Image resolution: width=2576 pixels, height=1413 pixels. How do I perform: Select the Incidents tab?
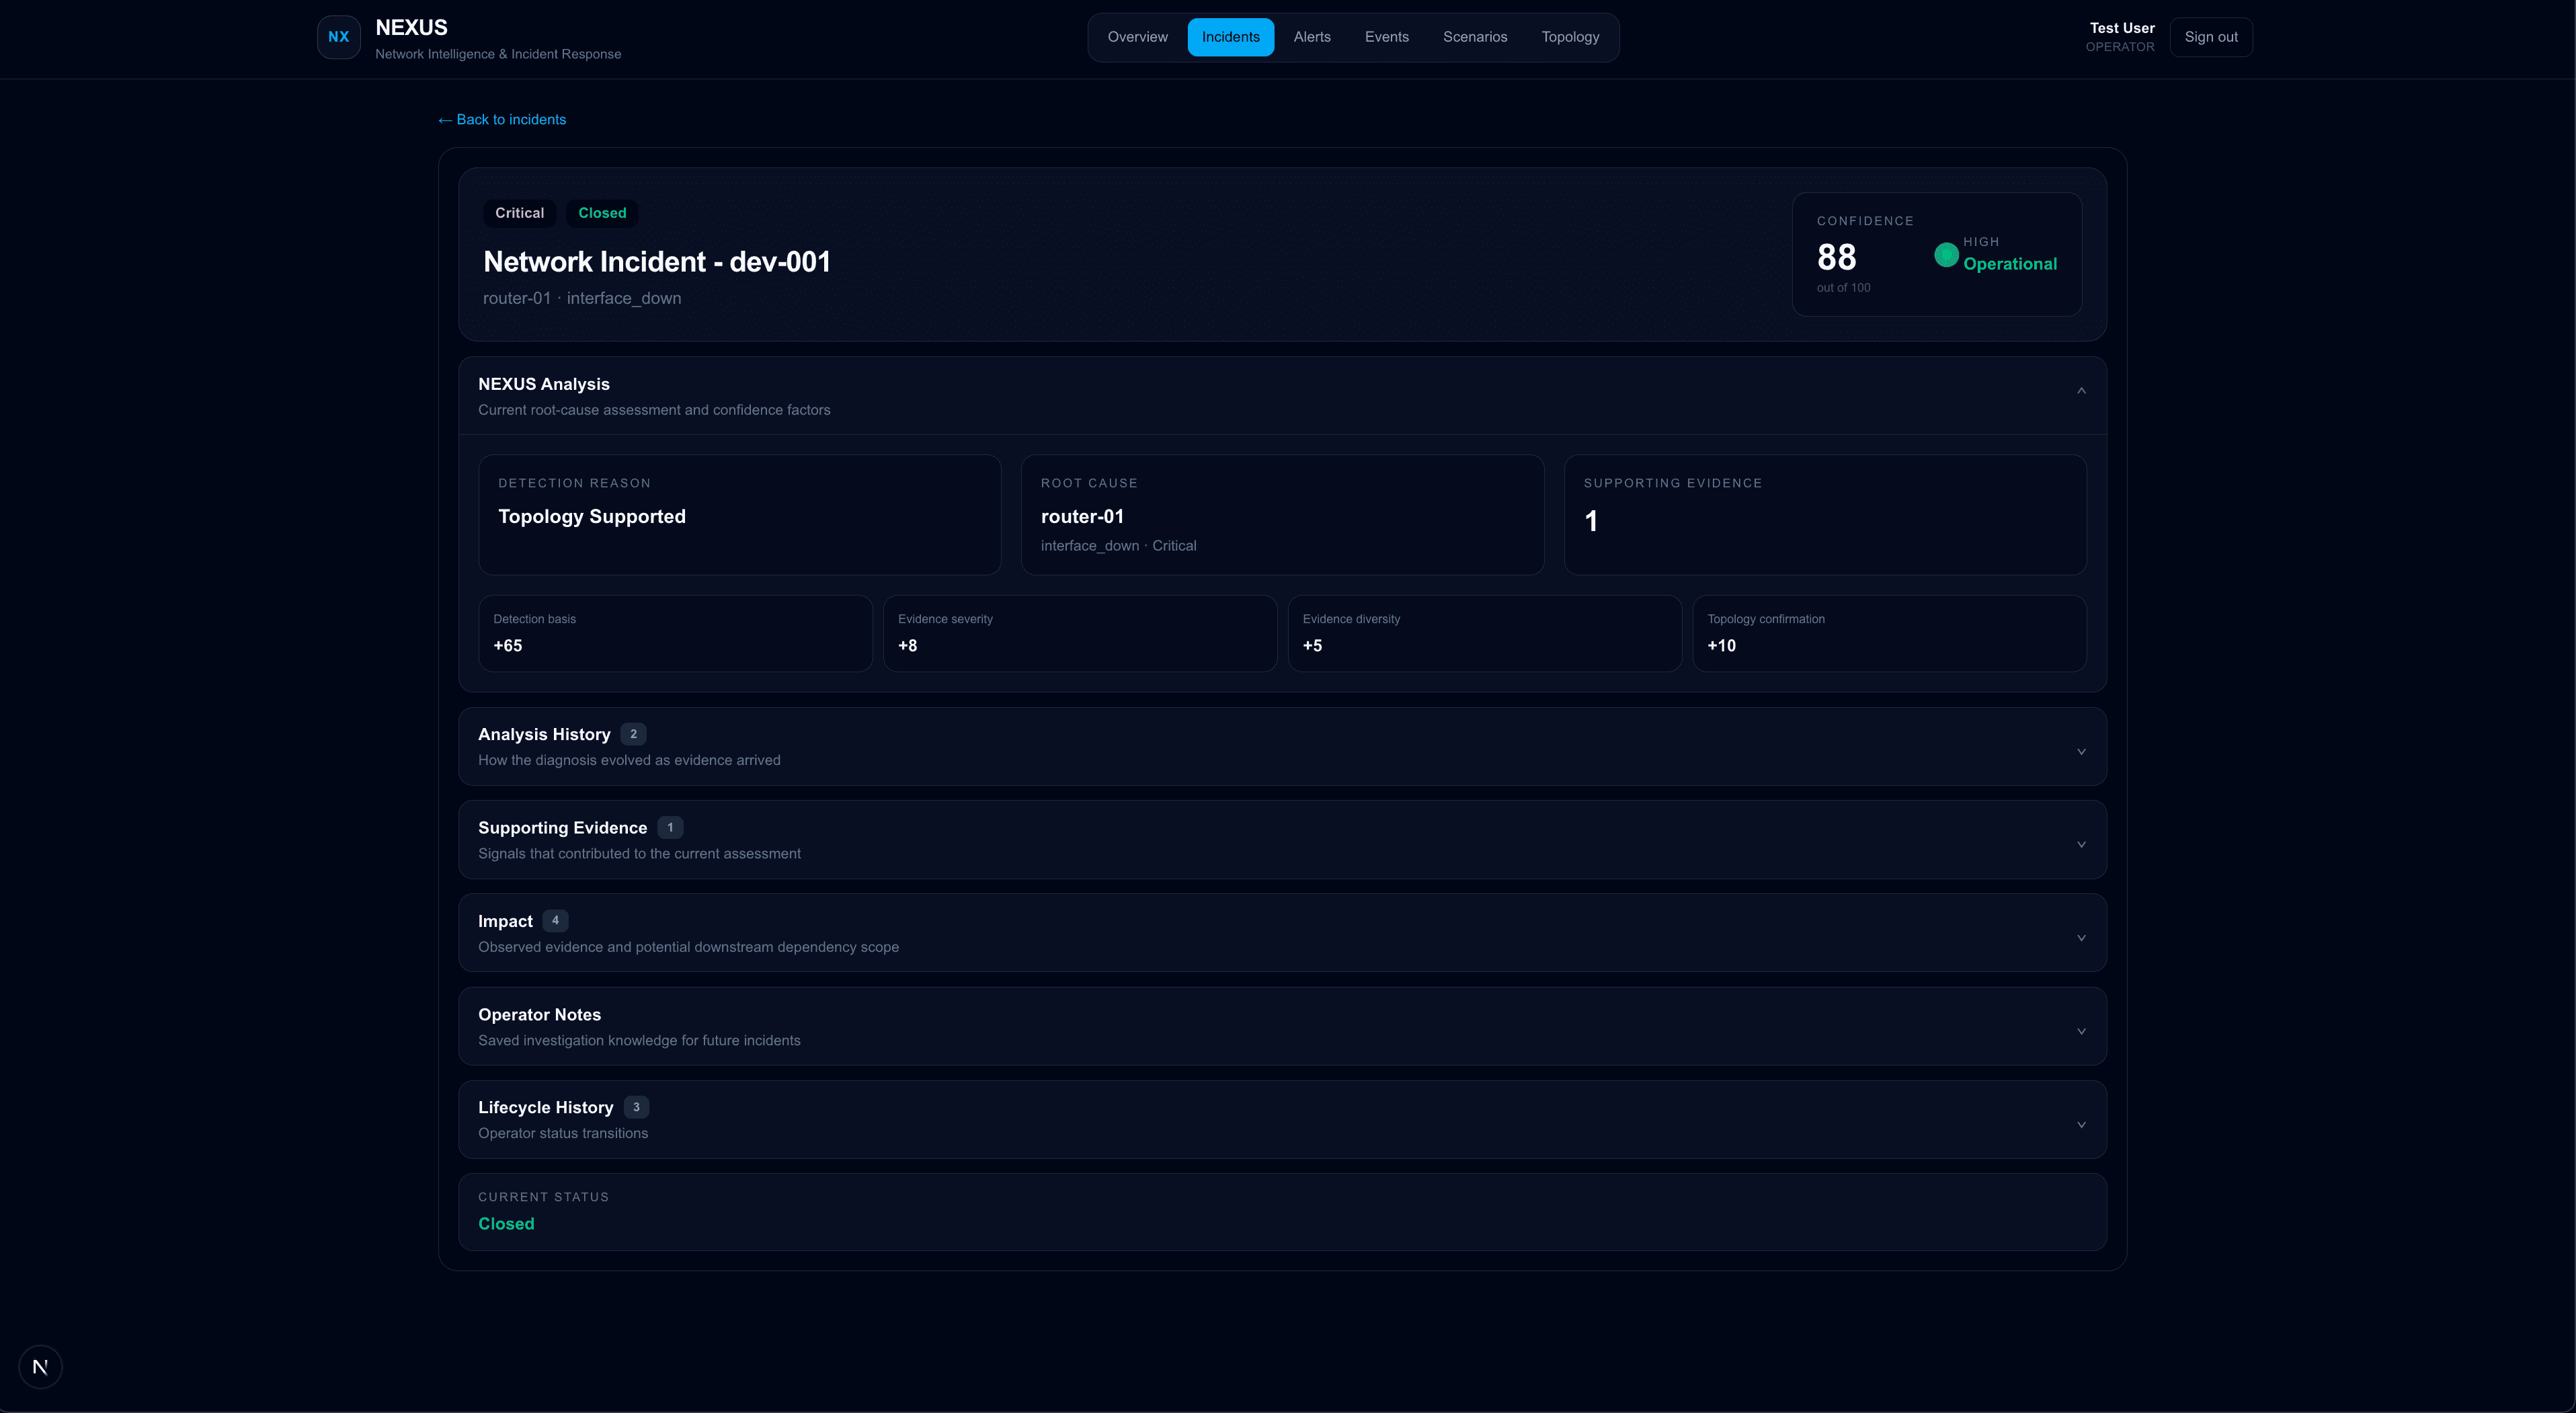pyautogui.click(x=1230, y=37)
